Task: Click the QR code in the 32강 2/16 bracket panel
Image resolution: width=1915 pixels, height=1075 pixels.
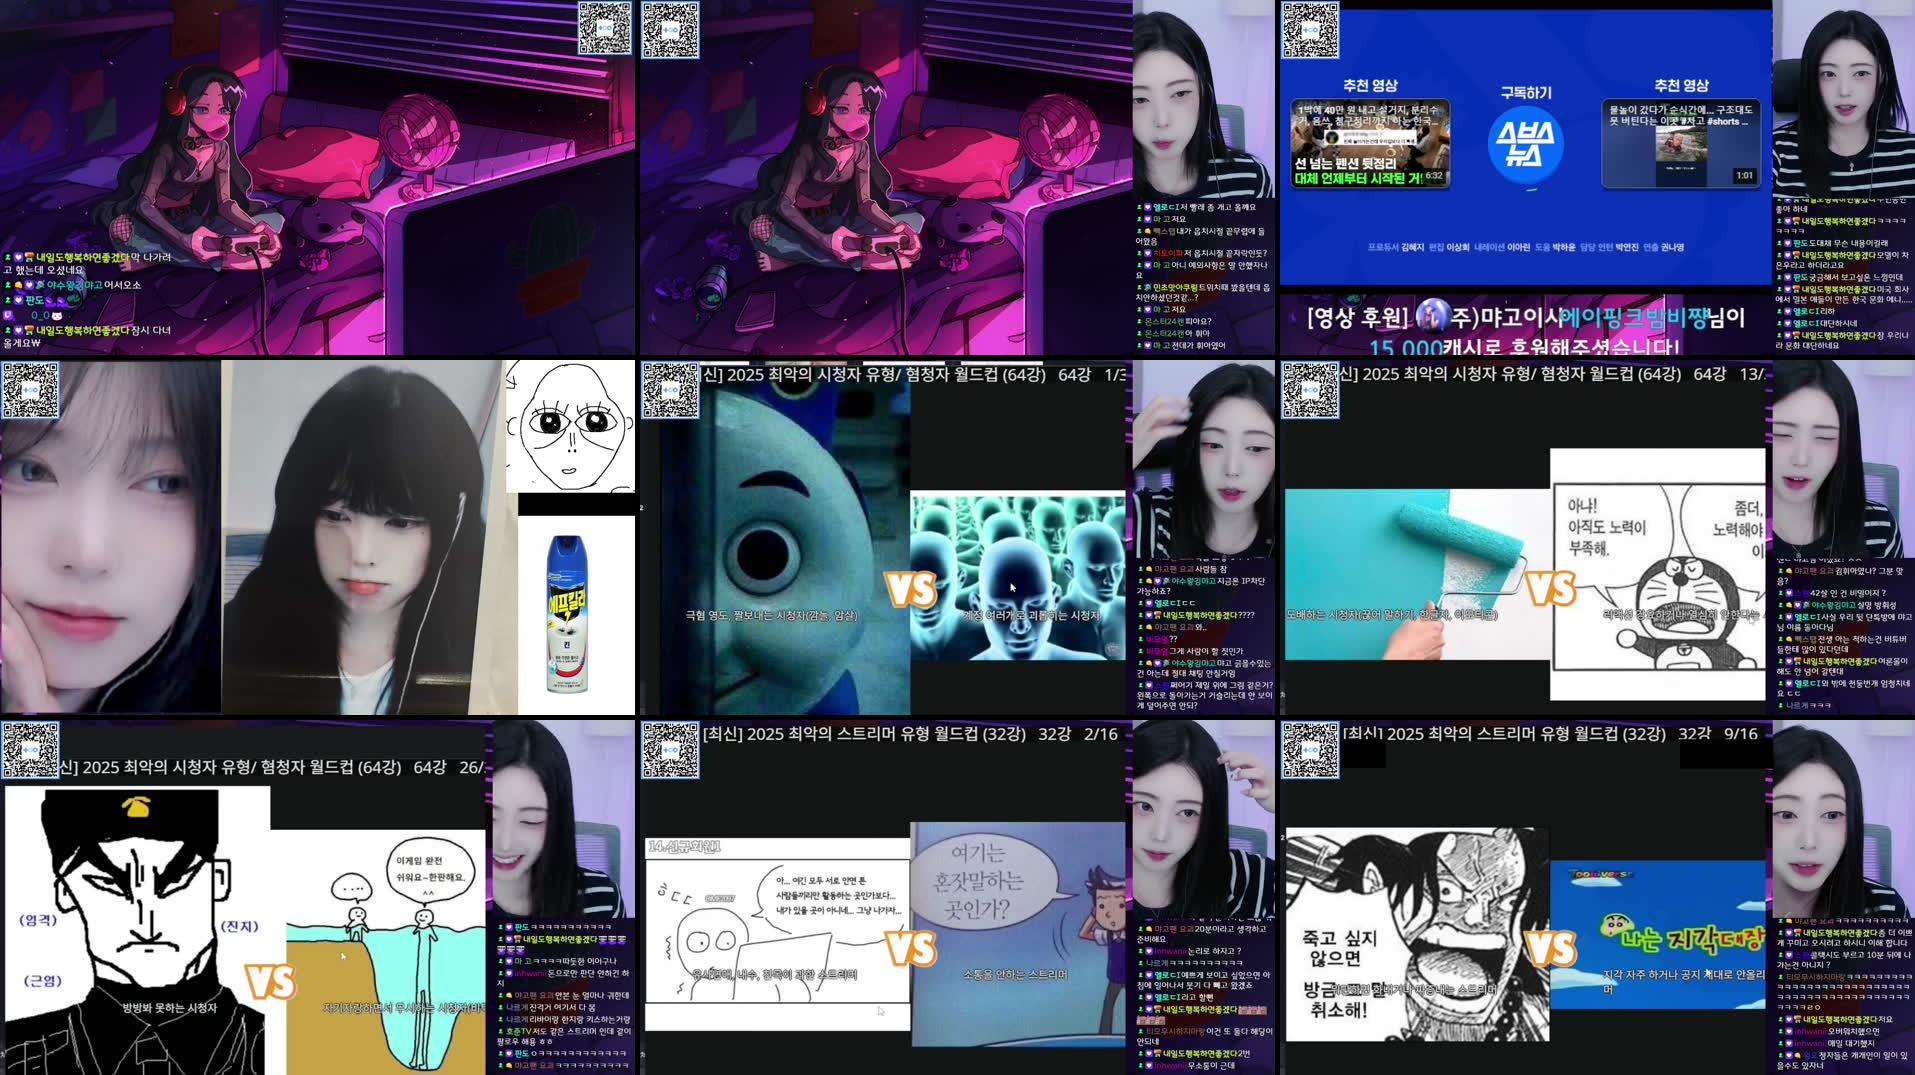Action: [670, 750]
